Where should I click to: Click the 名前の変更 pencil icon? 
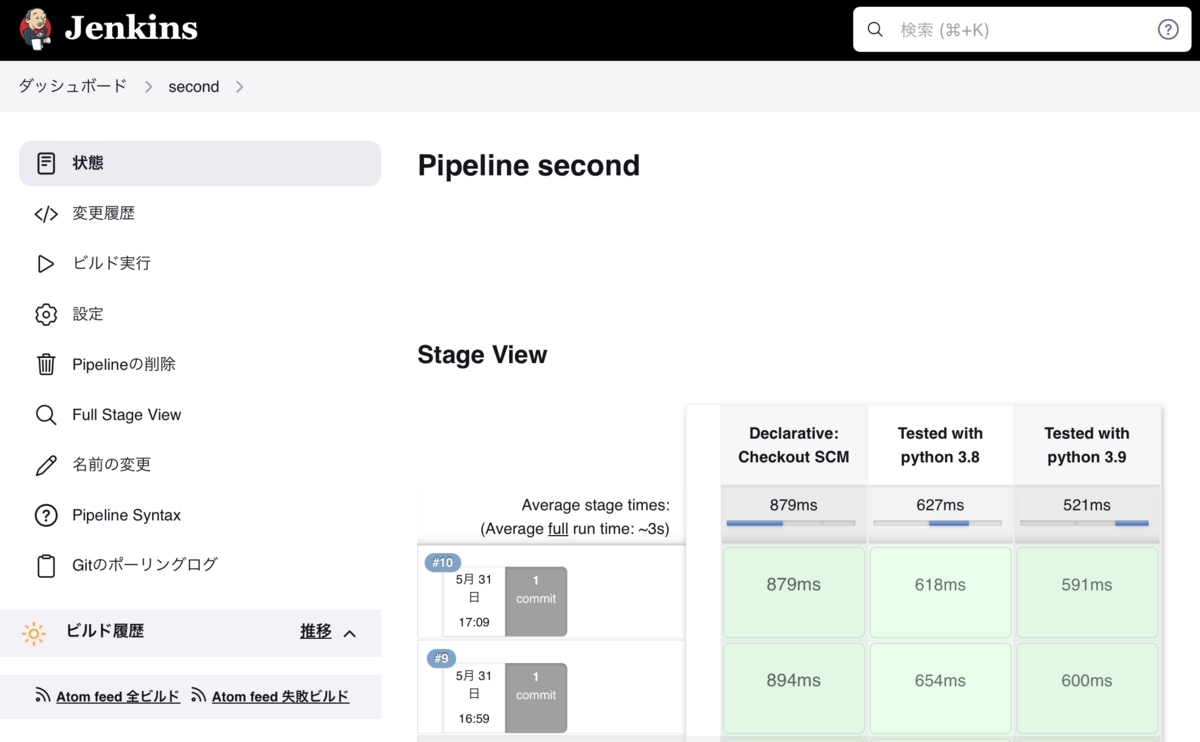[46, 465]
